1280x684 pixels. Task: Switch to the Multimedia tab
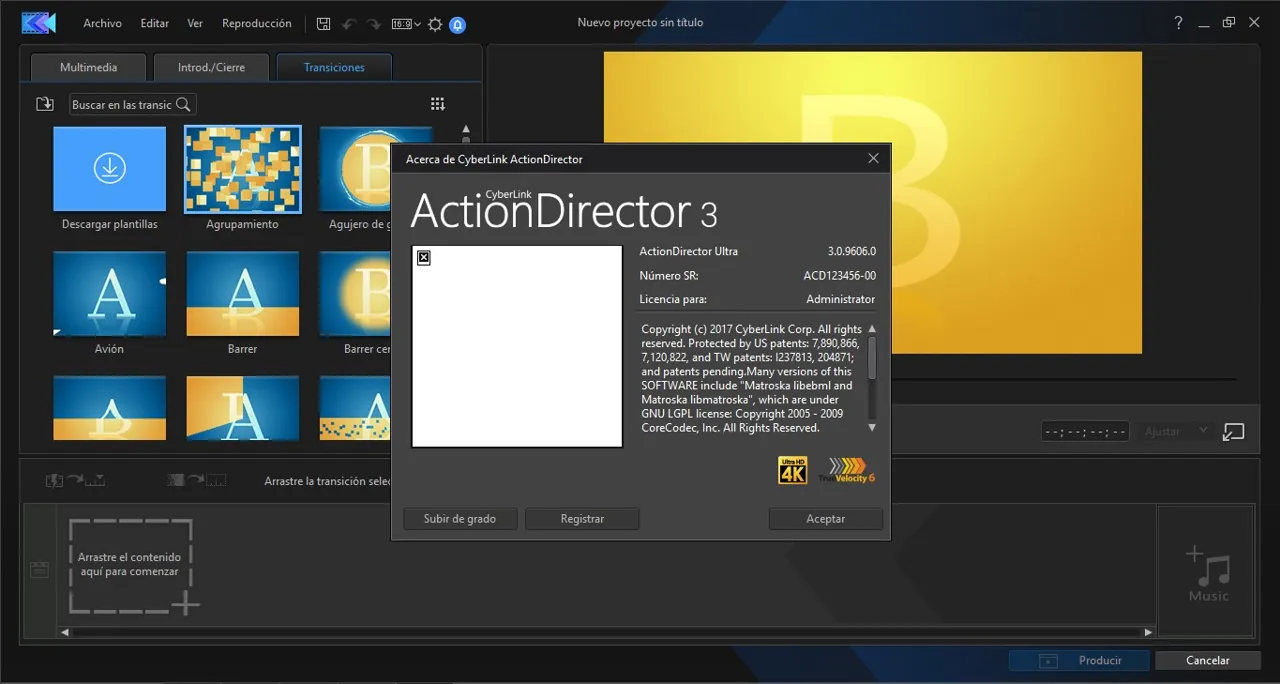[x=88, y=67]
